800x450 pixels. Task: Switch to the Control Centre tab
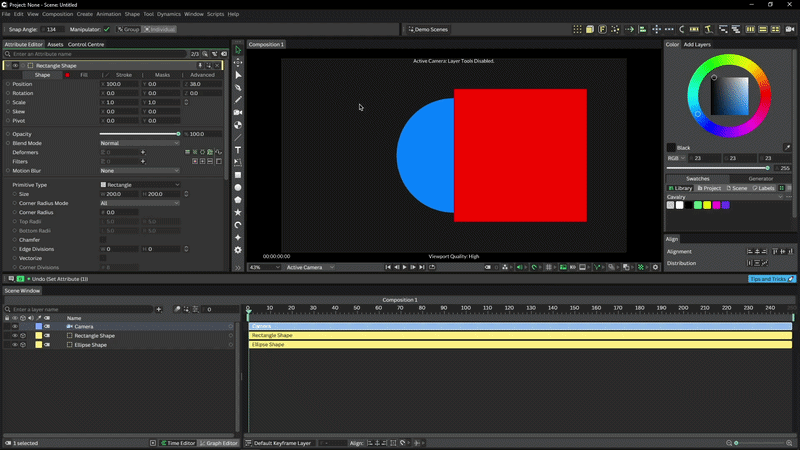click(x=86, y=44)
